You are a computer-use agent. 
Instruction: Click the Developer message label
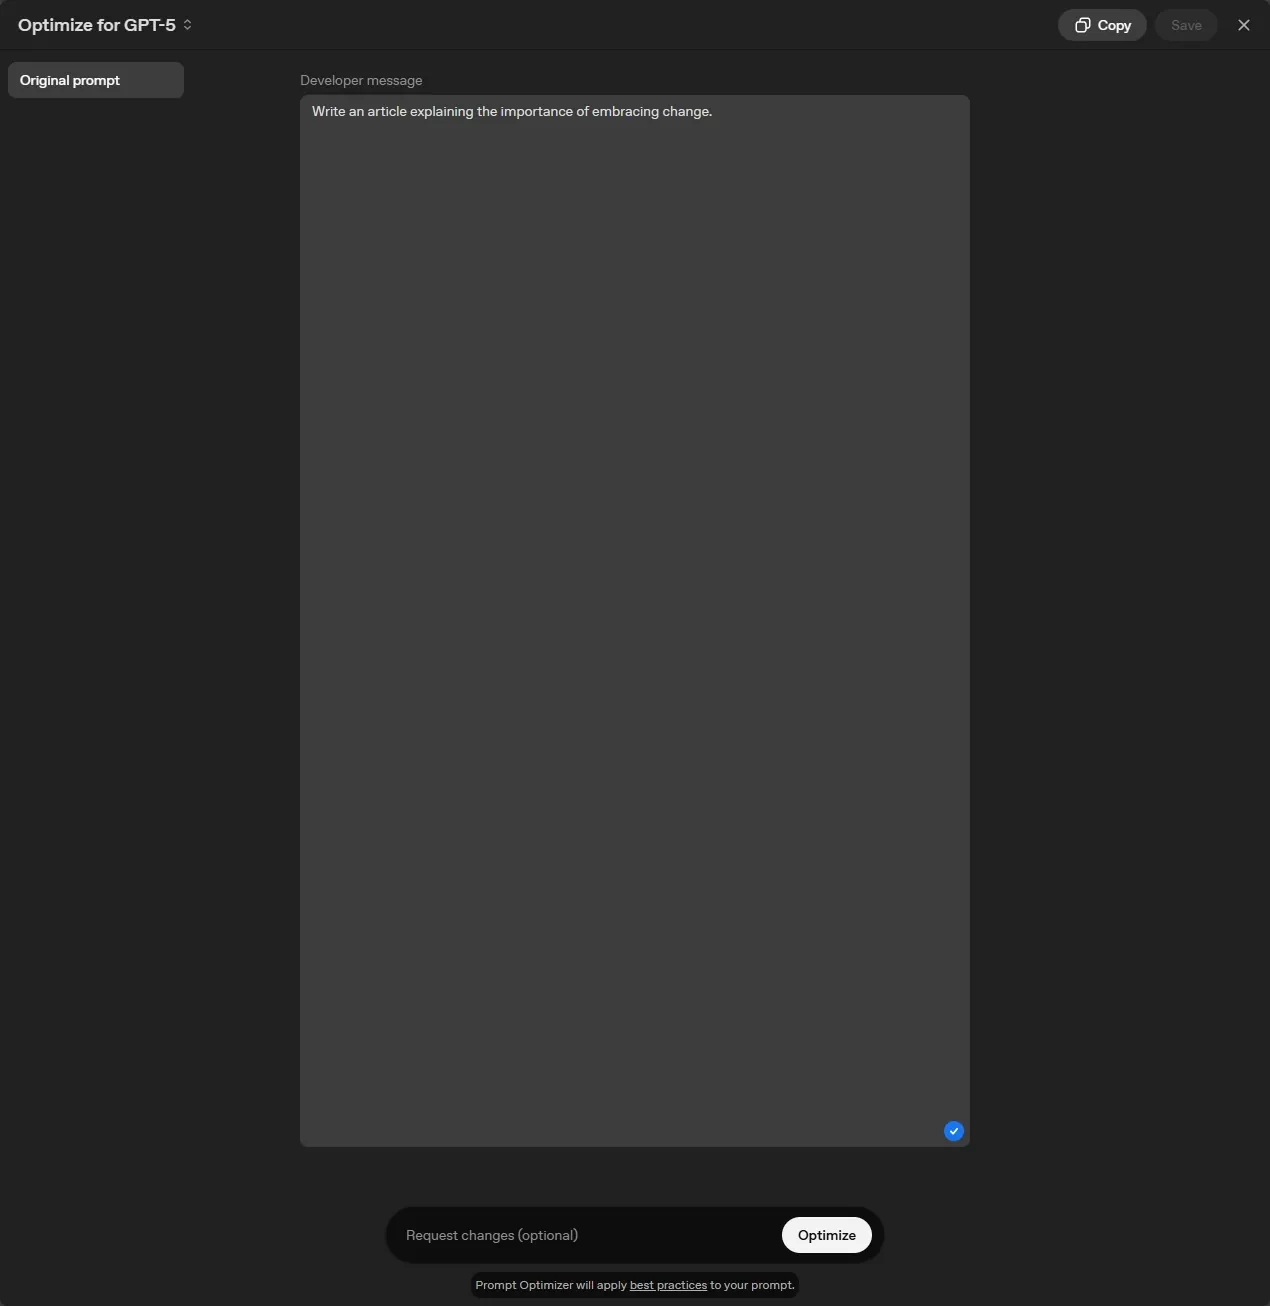coord(361,80)
